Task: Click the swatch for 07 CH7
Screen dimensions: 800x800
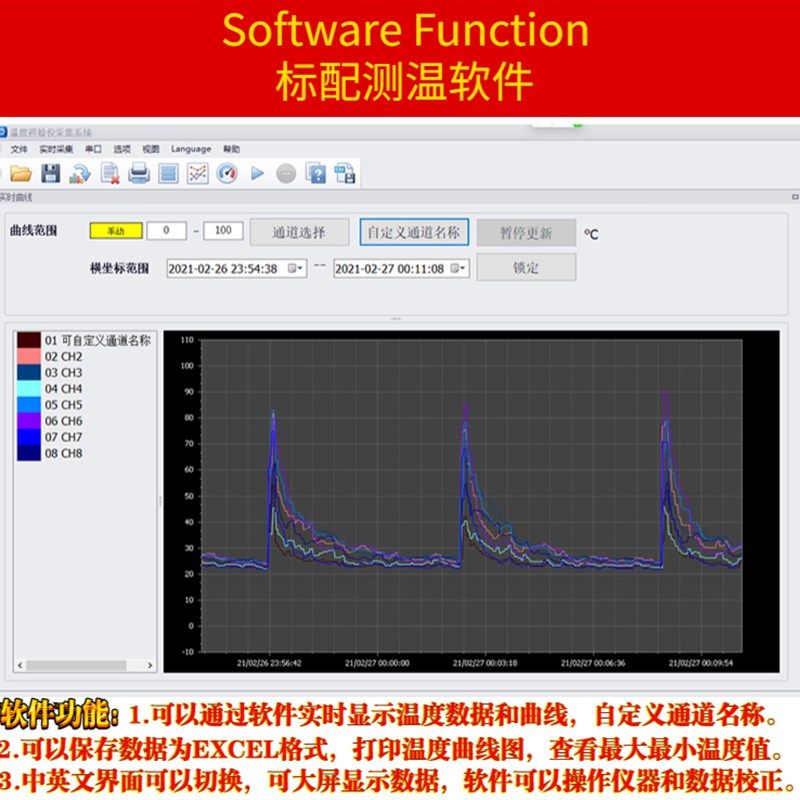Action: [x=29, y=437]
